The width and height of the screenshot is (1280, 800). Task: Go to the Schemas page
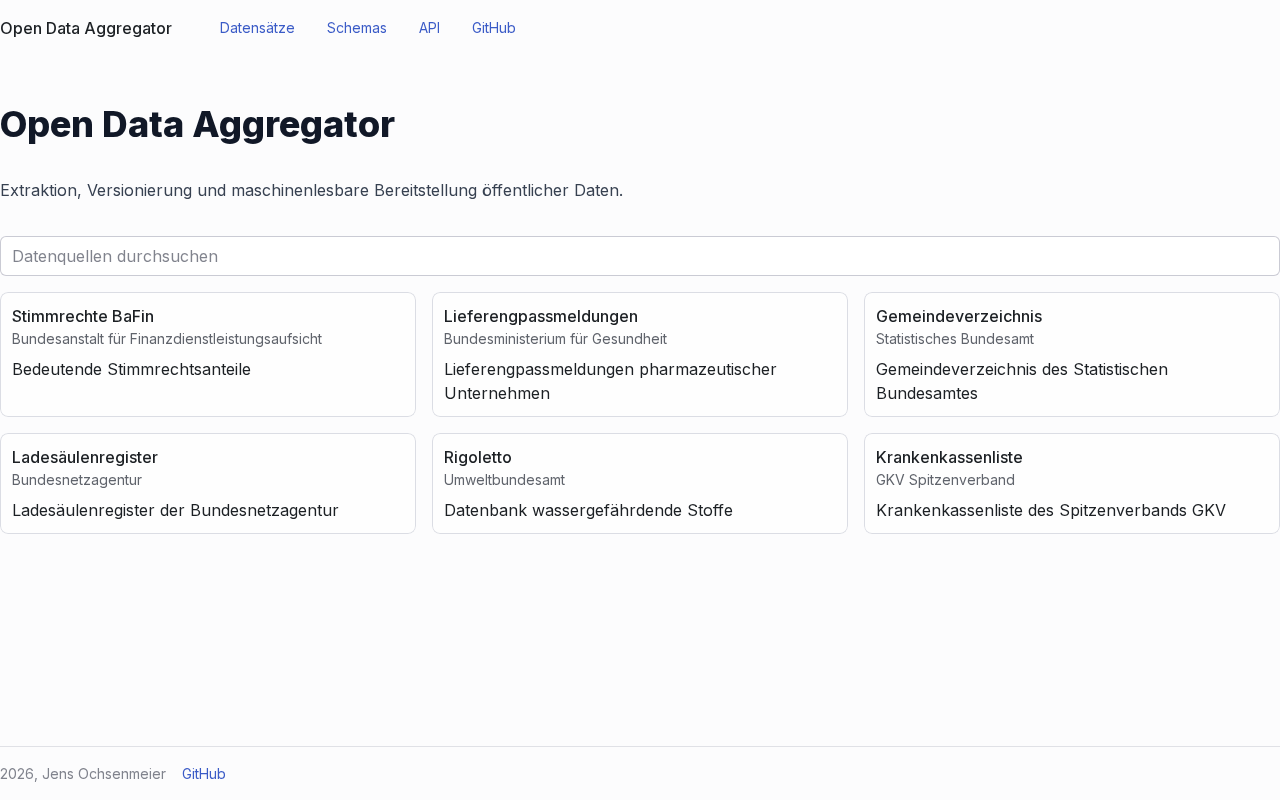point(357,28)
